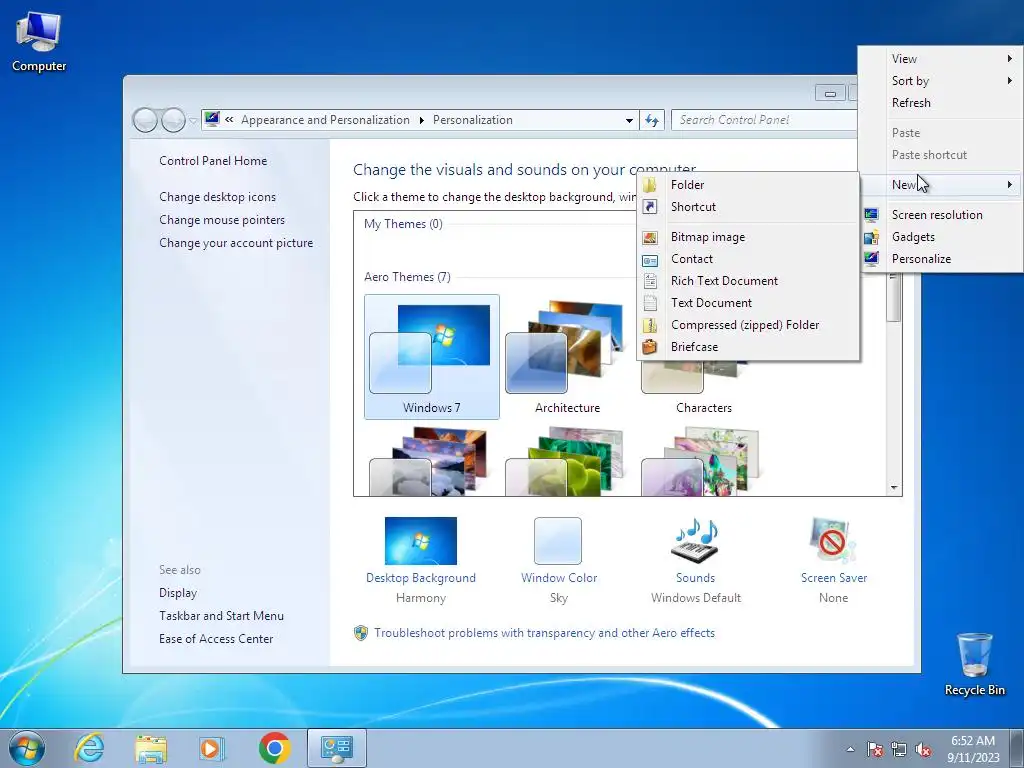Create a new Contact

pyautogui.click(x=748, y=259)
